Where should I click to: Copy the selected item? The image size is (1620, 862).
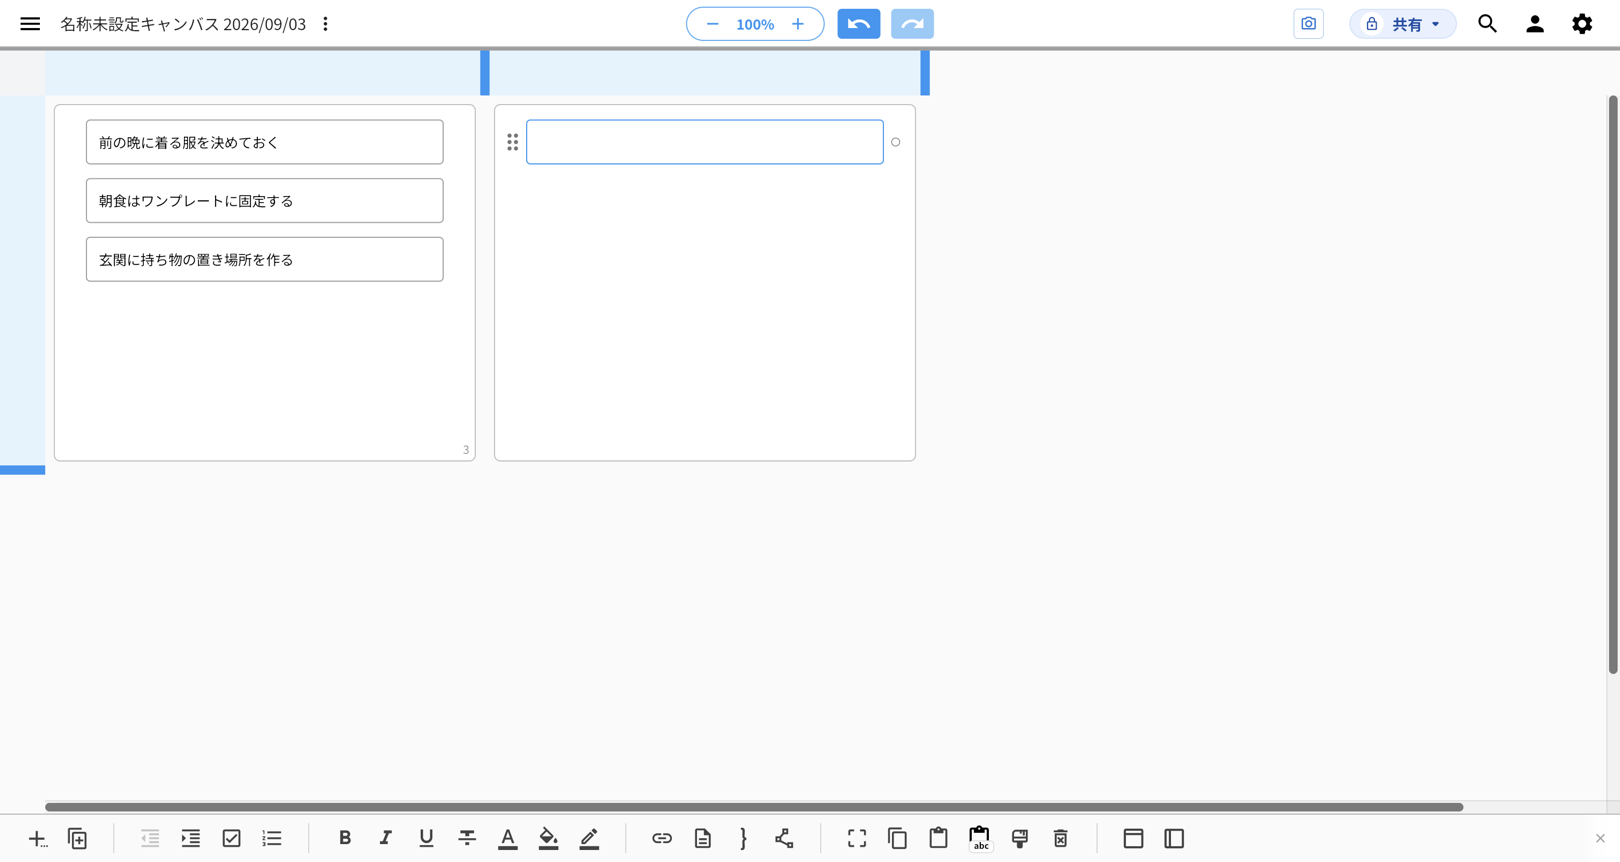[x=898, y=839]
